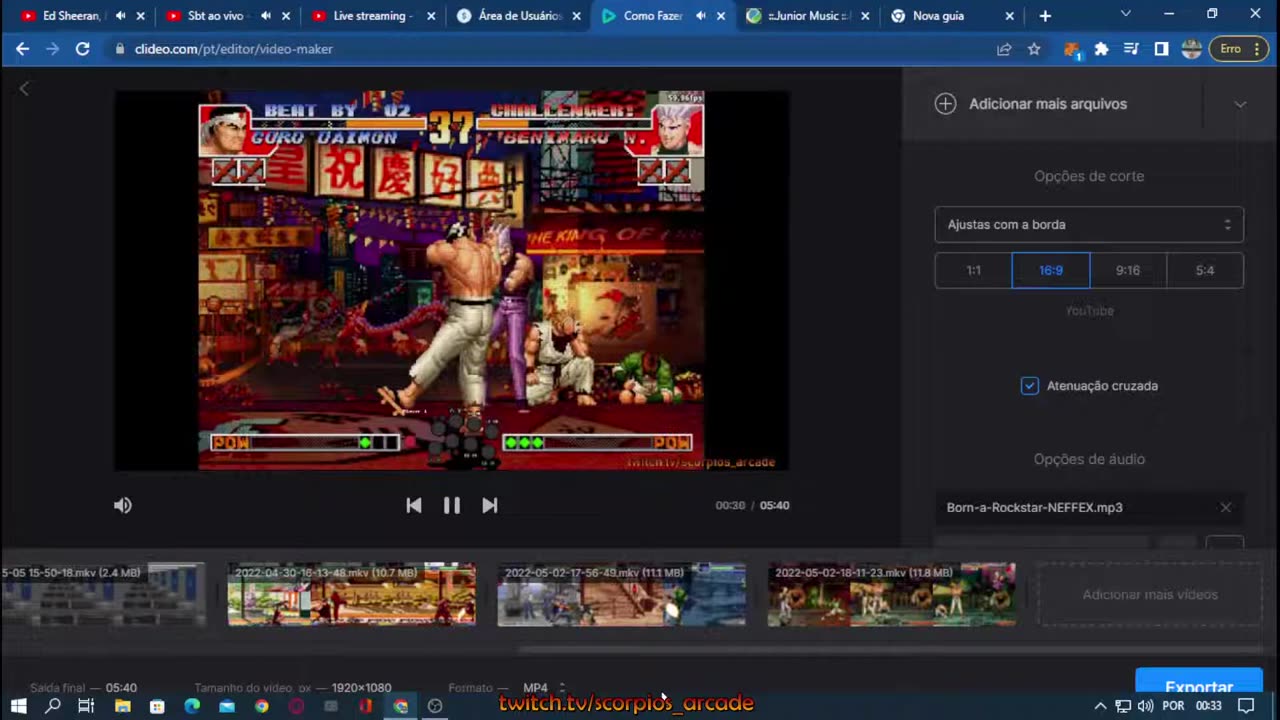Viewport: 1280px width, 720px height.
Task: Select the 2022-05-02-17-56-49.mkv clip thumbnail
Action: (622, 595)
